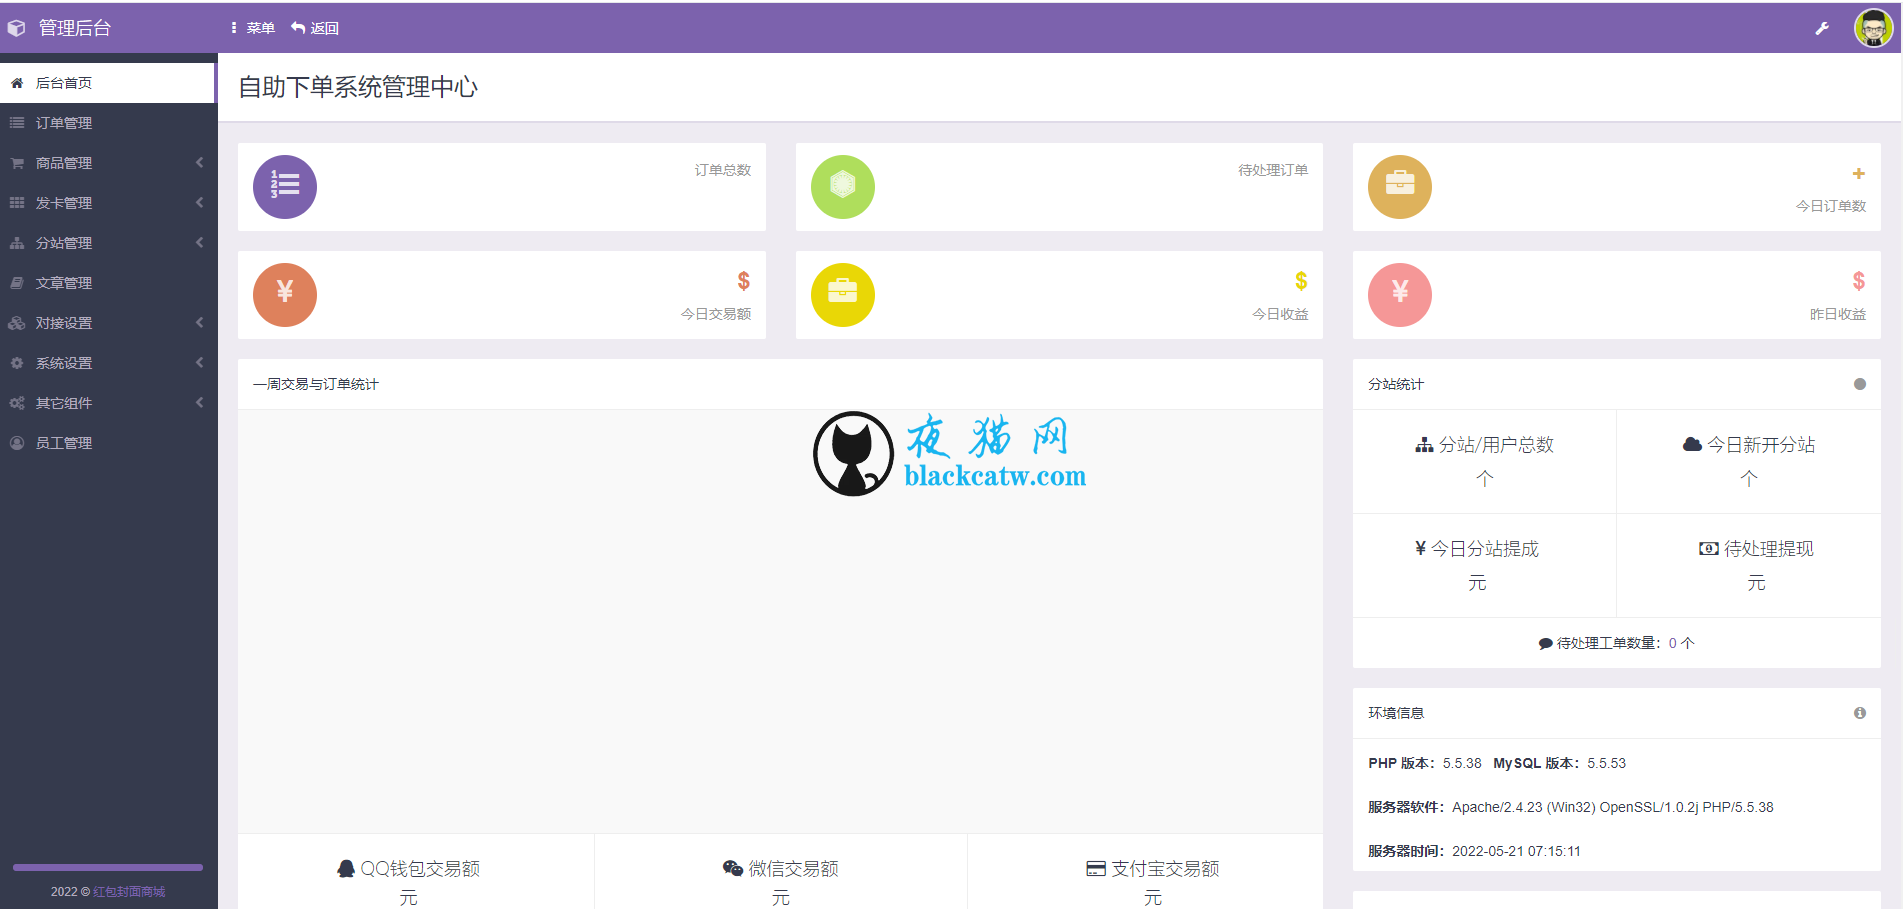Click the 返回 back link
The height and width of the screenshot is (909, 1903).
click(315, 28)
